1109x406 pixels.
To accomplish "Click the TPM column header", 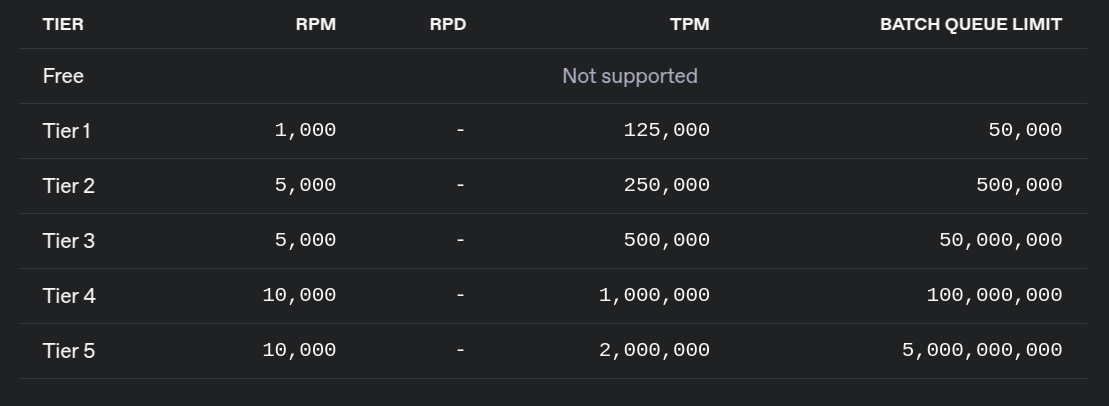I will pos(690,24).
